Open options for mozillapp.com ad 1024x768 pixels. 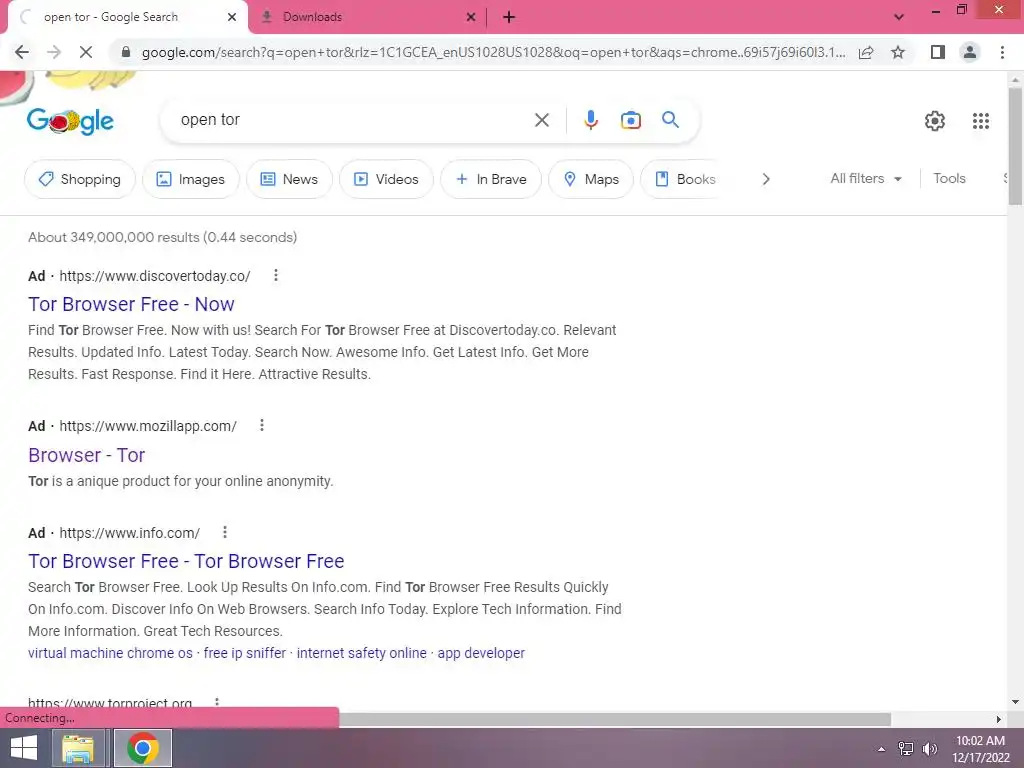point(261,426)
